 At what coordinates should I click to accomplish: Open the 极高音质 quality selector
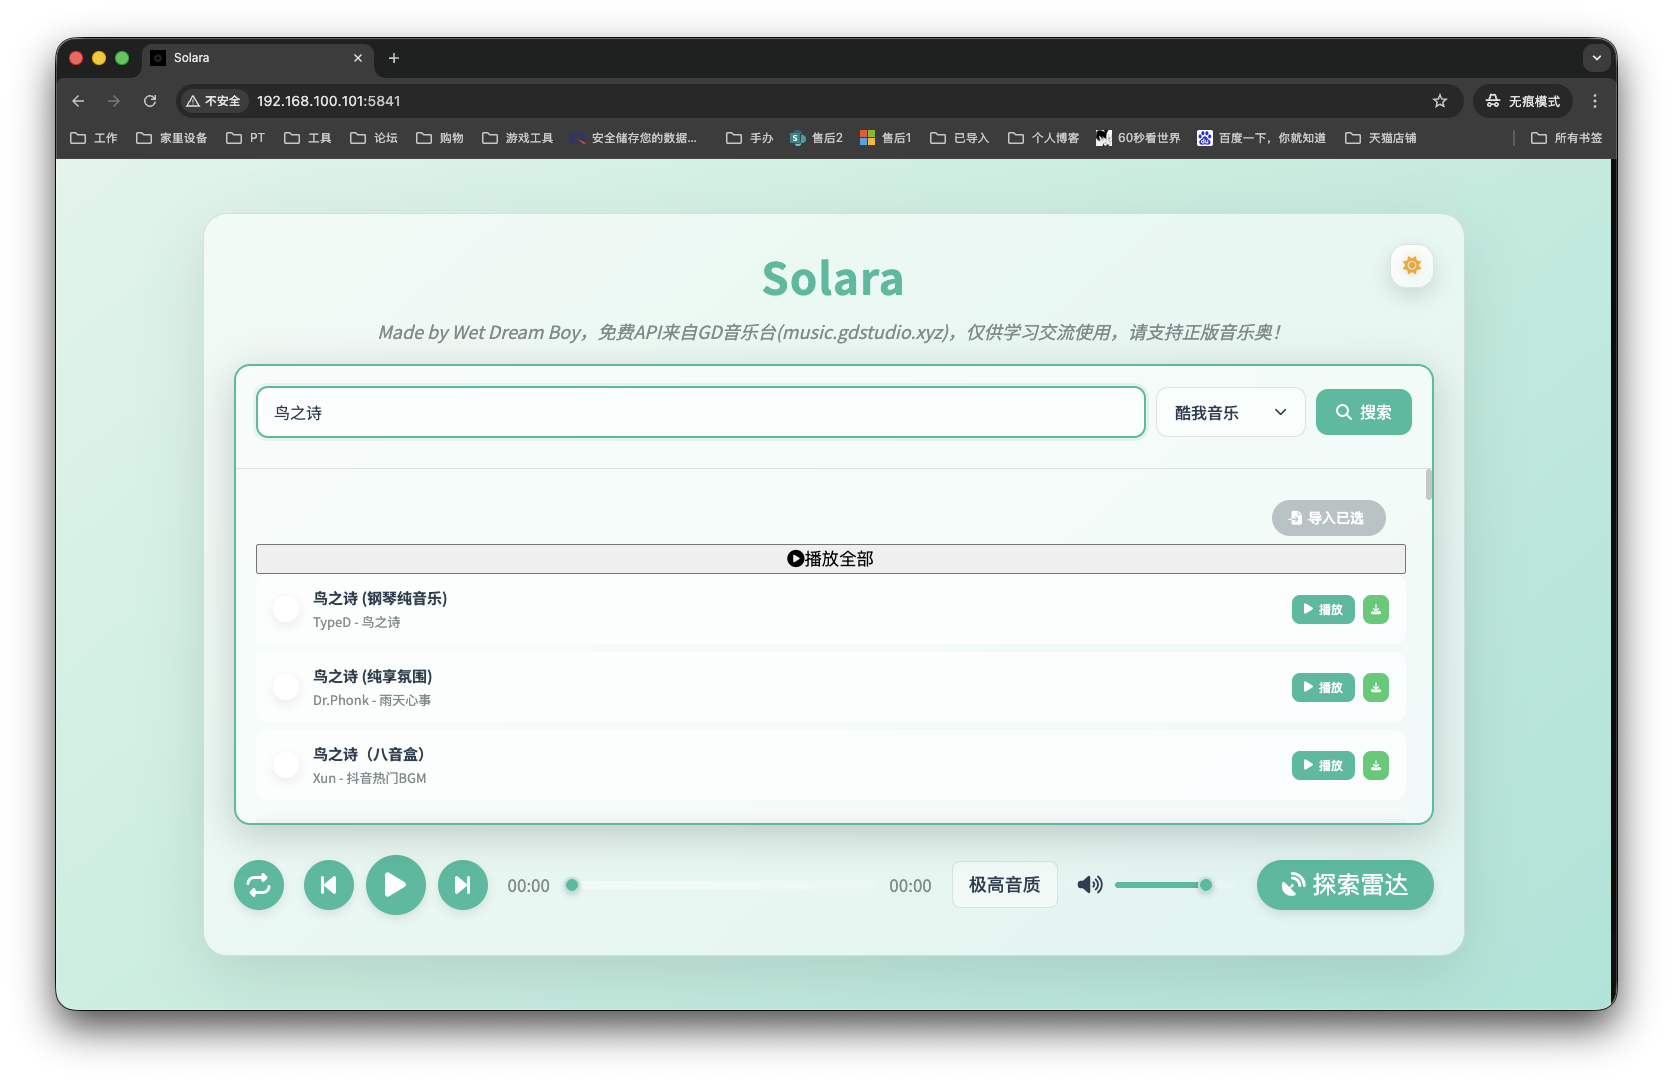click(1004, 885)
